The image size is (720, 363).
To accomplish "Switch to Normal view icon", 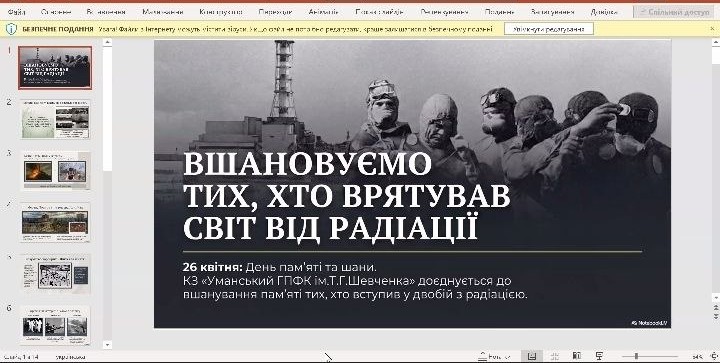I will click(x=532, y=356).
